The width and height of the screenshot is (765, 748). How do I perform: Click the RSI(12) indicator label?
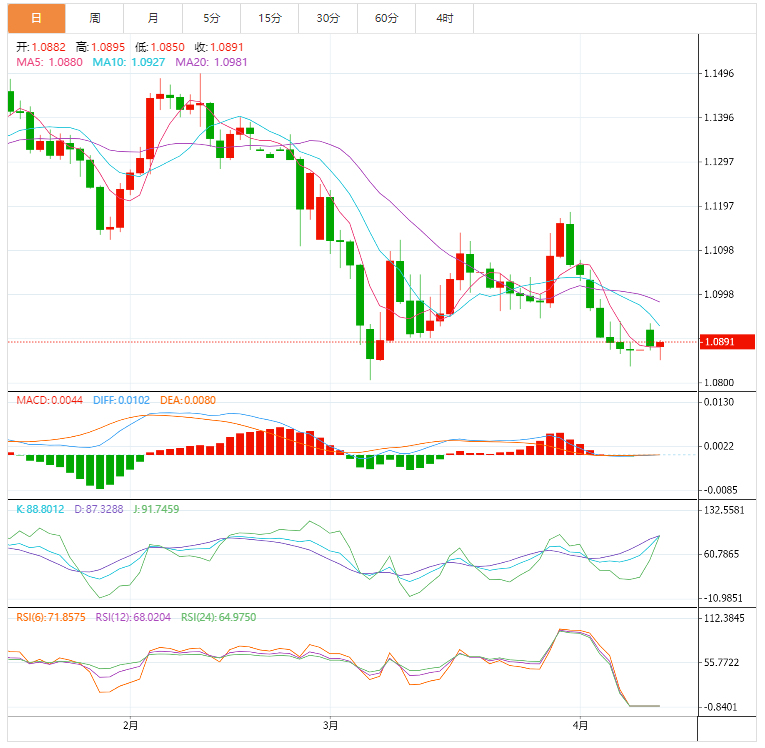pos(133,618)
